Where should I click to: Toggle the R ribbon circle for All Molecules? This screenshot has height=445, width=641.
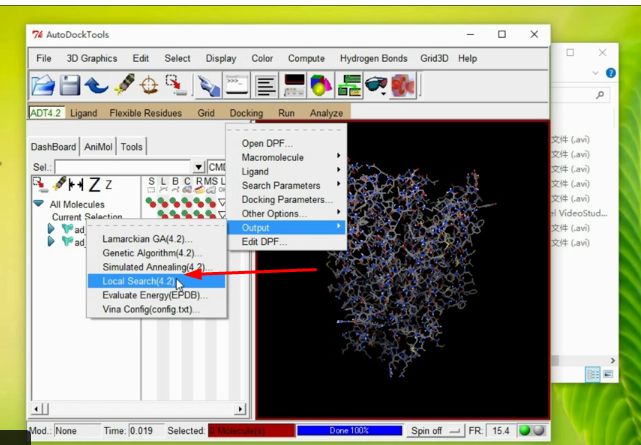pos(197,201)
